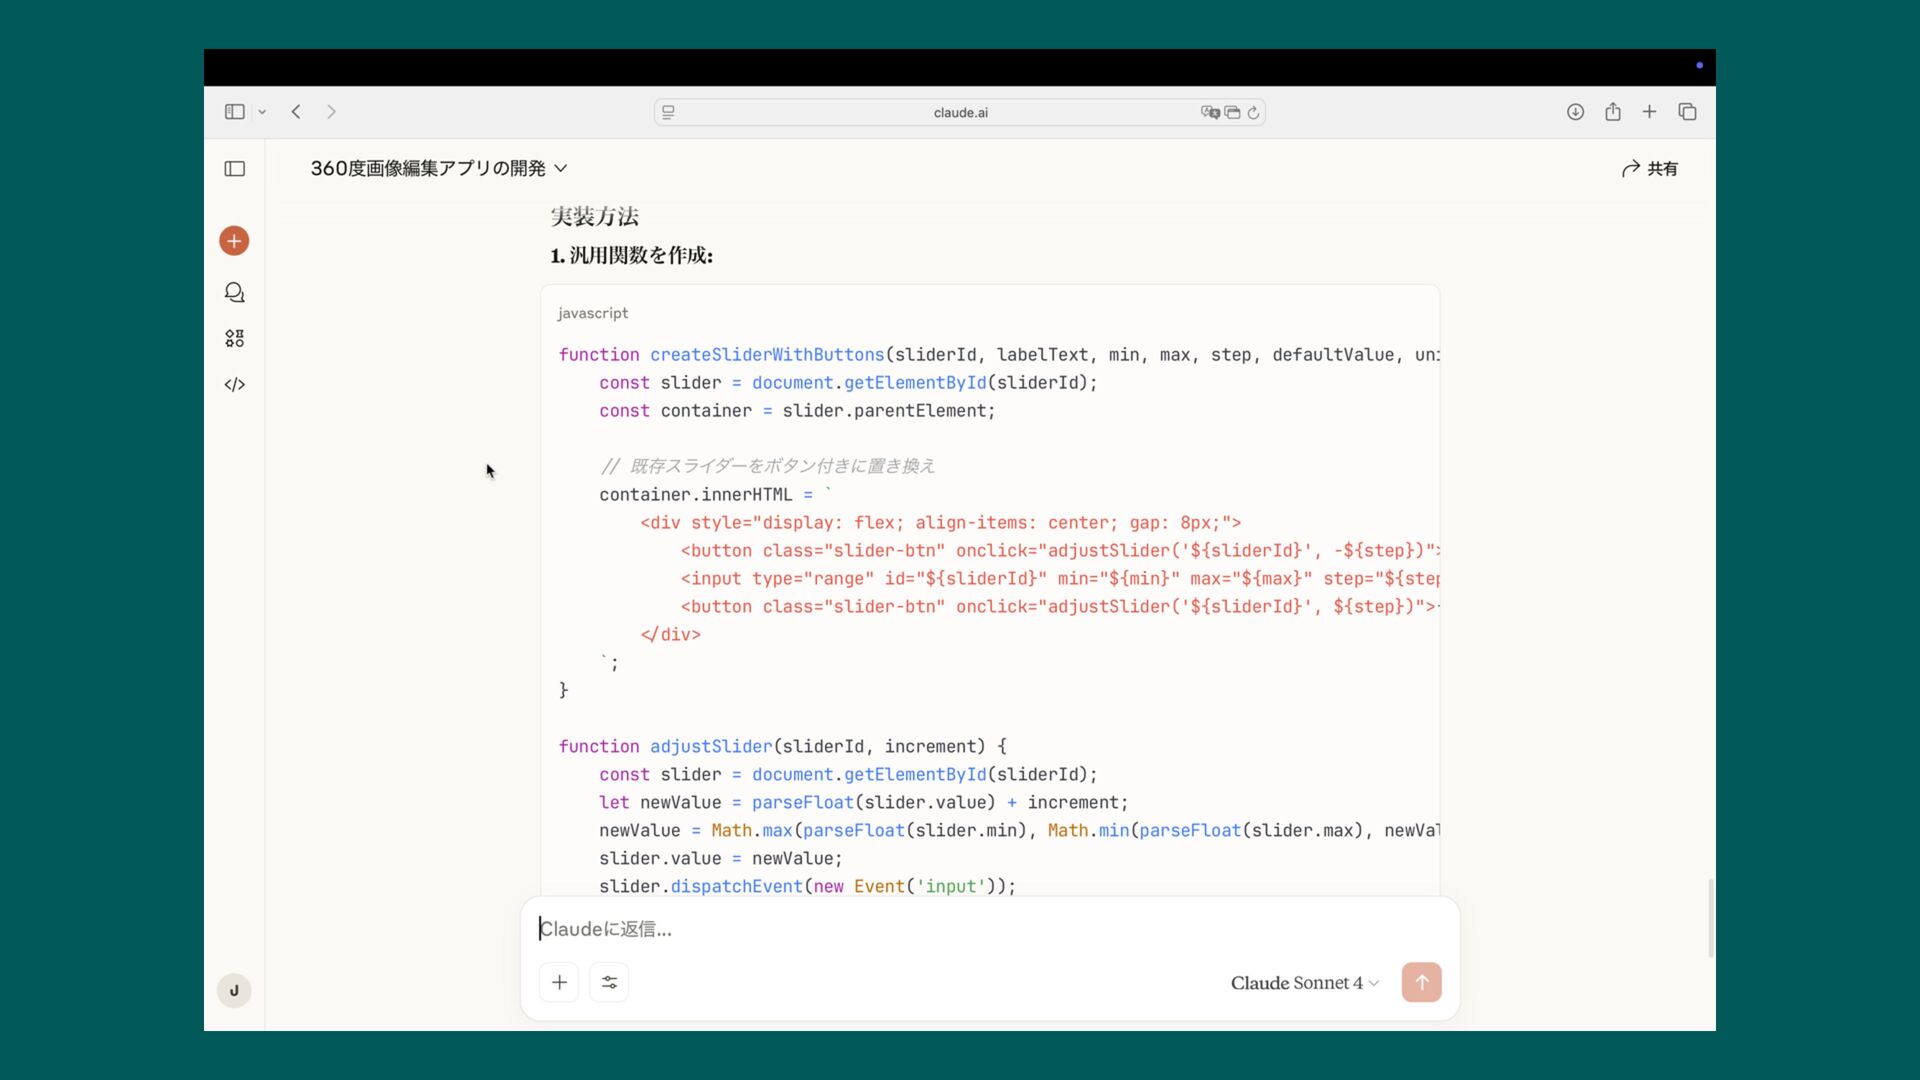Open the Claude Sonnet 4 model selector
The image size is (1920, 1080).
tap(1305, 983)
